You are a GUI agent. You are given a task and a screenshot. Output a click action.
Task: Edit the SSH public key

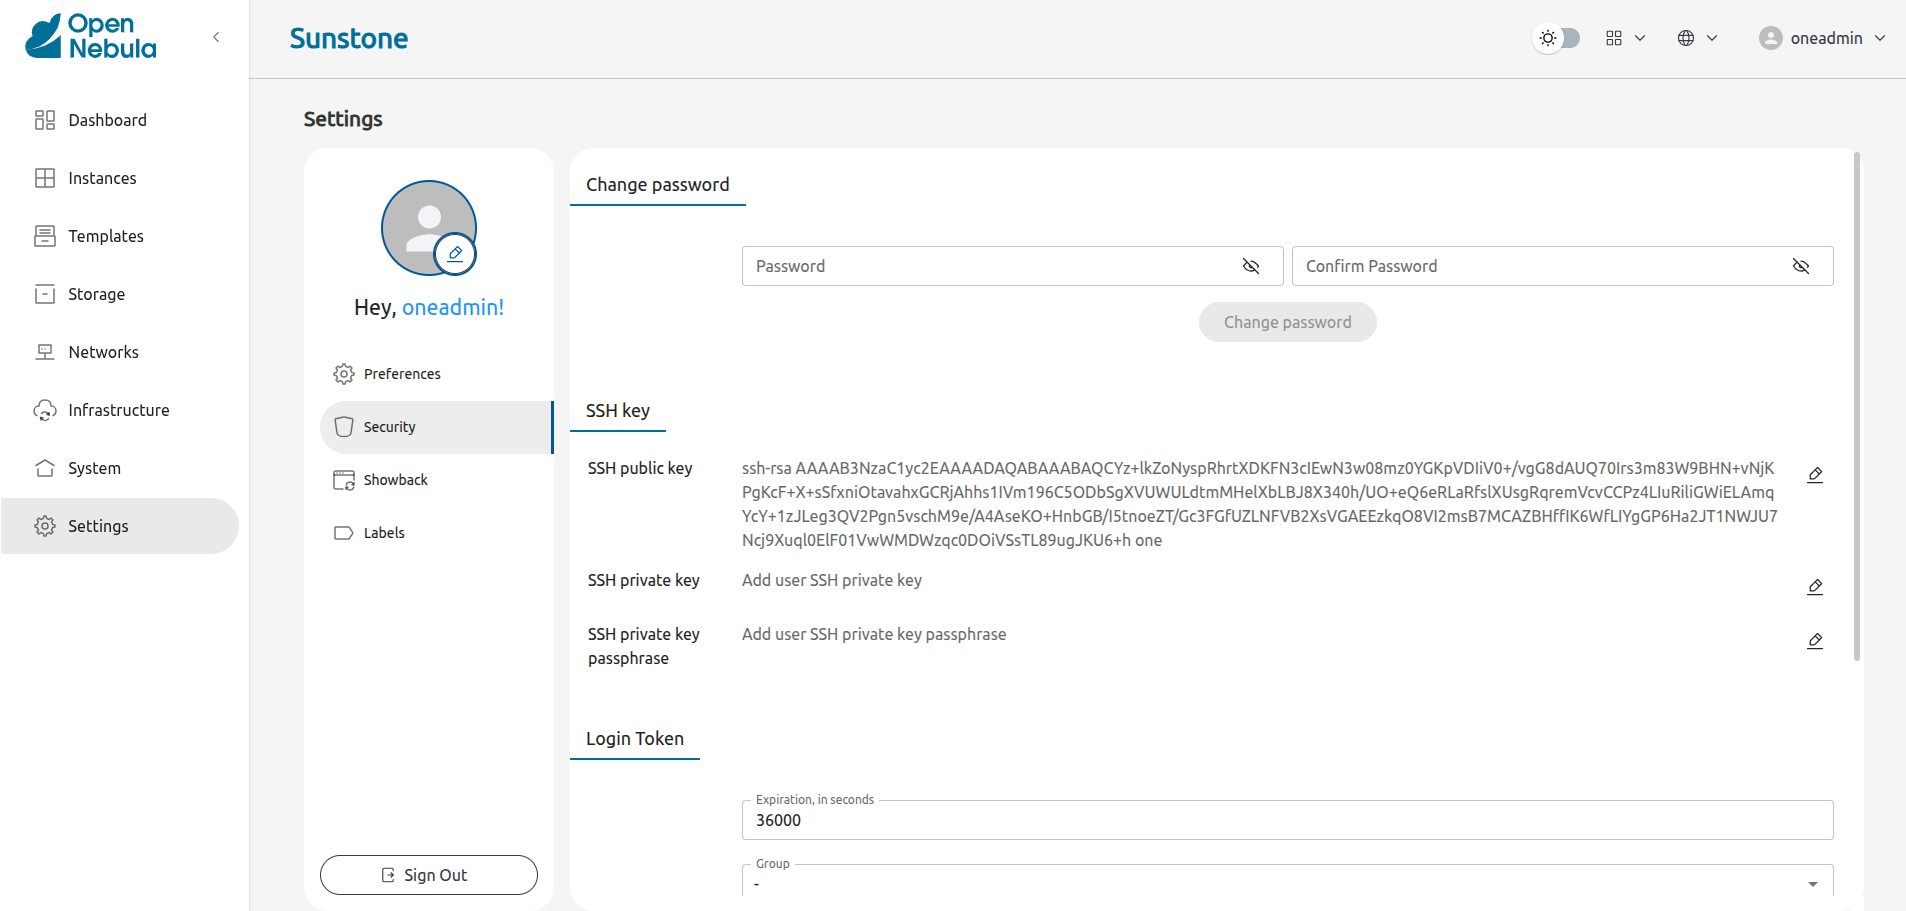coord(1815,474)
